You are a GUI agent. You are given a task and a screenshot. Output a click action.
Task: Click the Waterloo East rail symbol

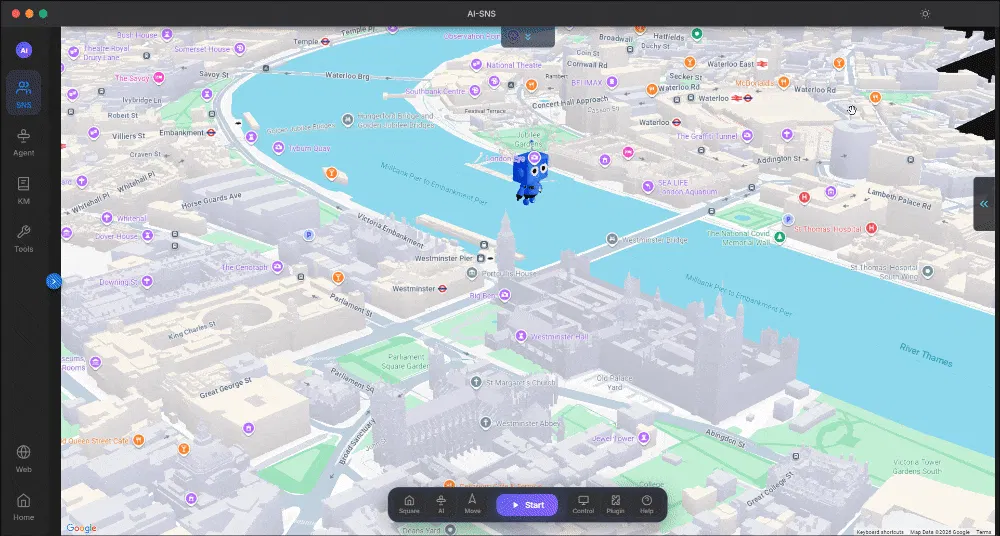click(762, 64)
